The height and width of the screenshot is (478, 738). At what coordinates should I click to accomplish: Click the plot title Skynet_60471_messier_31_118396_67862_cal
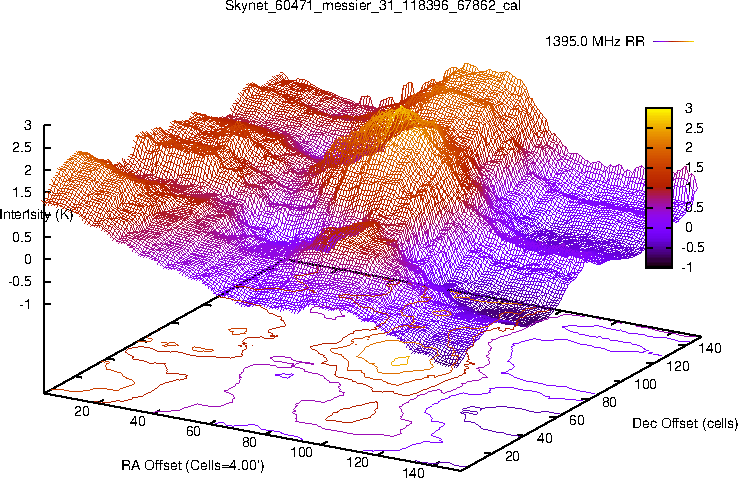pyautogui.click(x=373, y=6)
